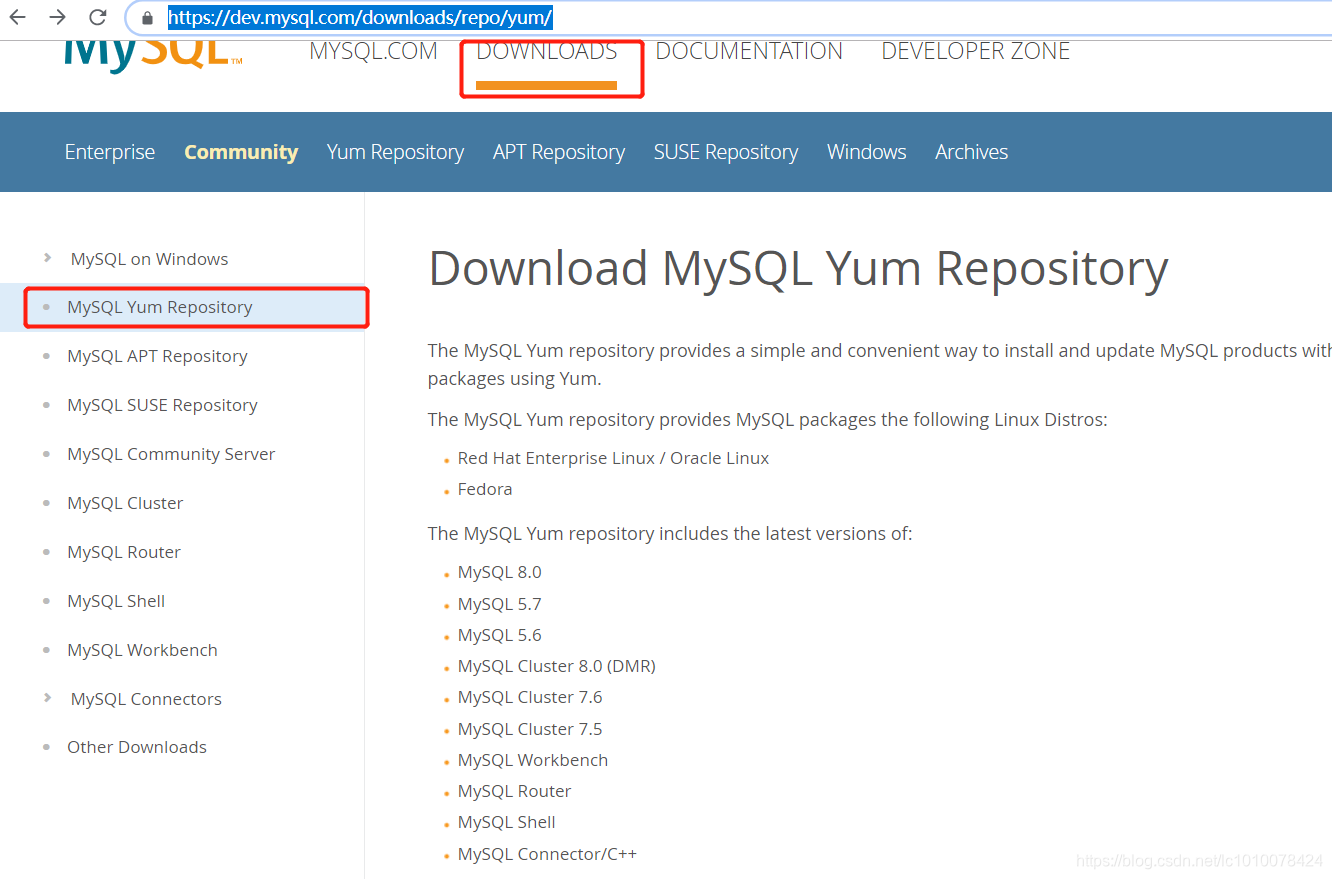Open MySQL Cluster sidebar link
Viewport: 1332px width, 879px height.
(125, 503)
